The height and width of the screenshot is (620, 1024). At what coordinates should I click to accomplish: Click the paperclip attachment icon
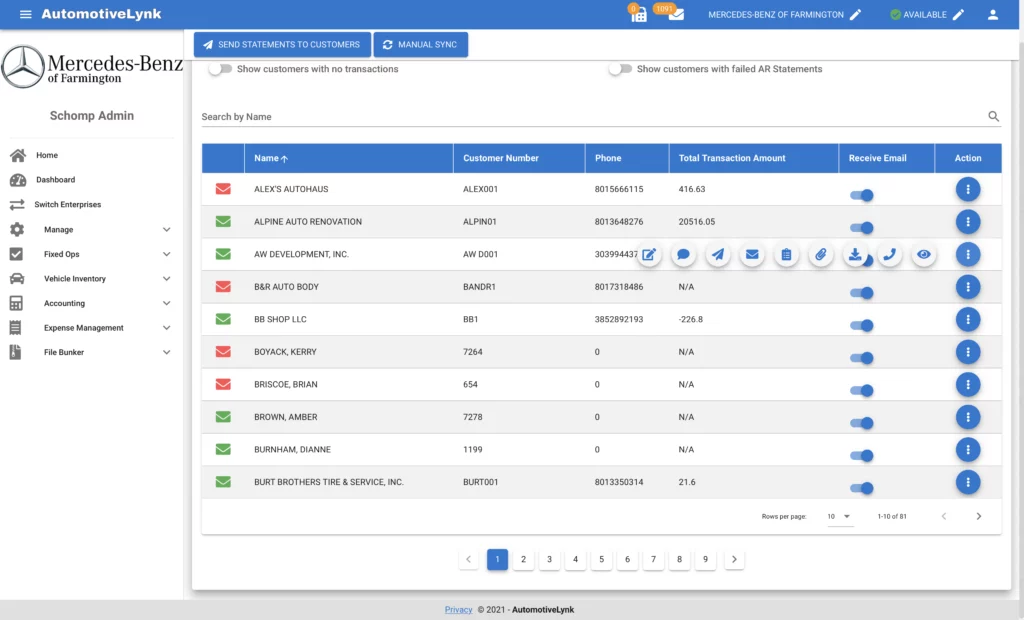(821, 255)
